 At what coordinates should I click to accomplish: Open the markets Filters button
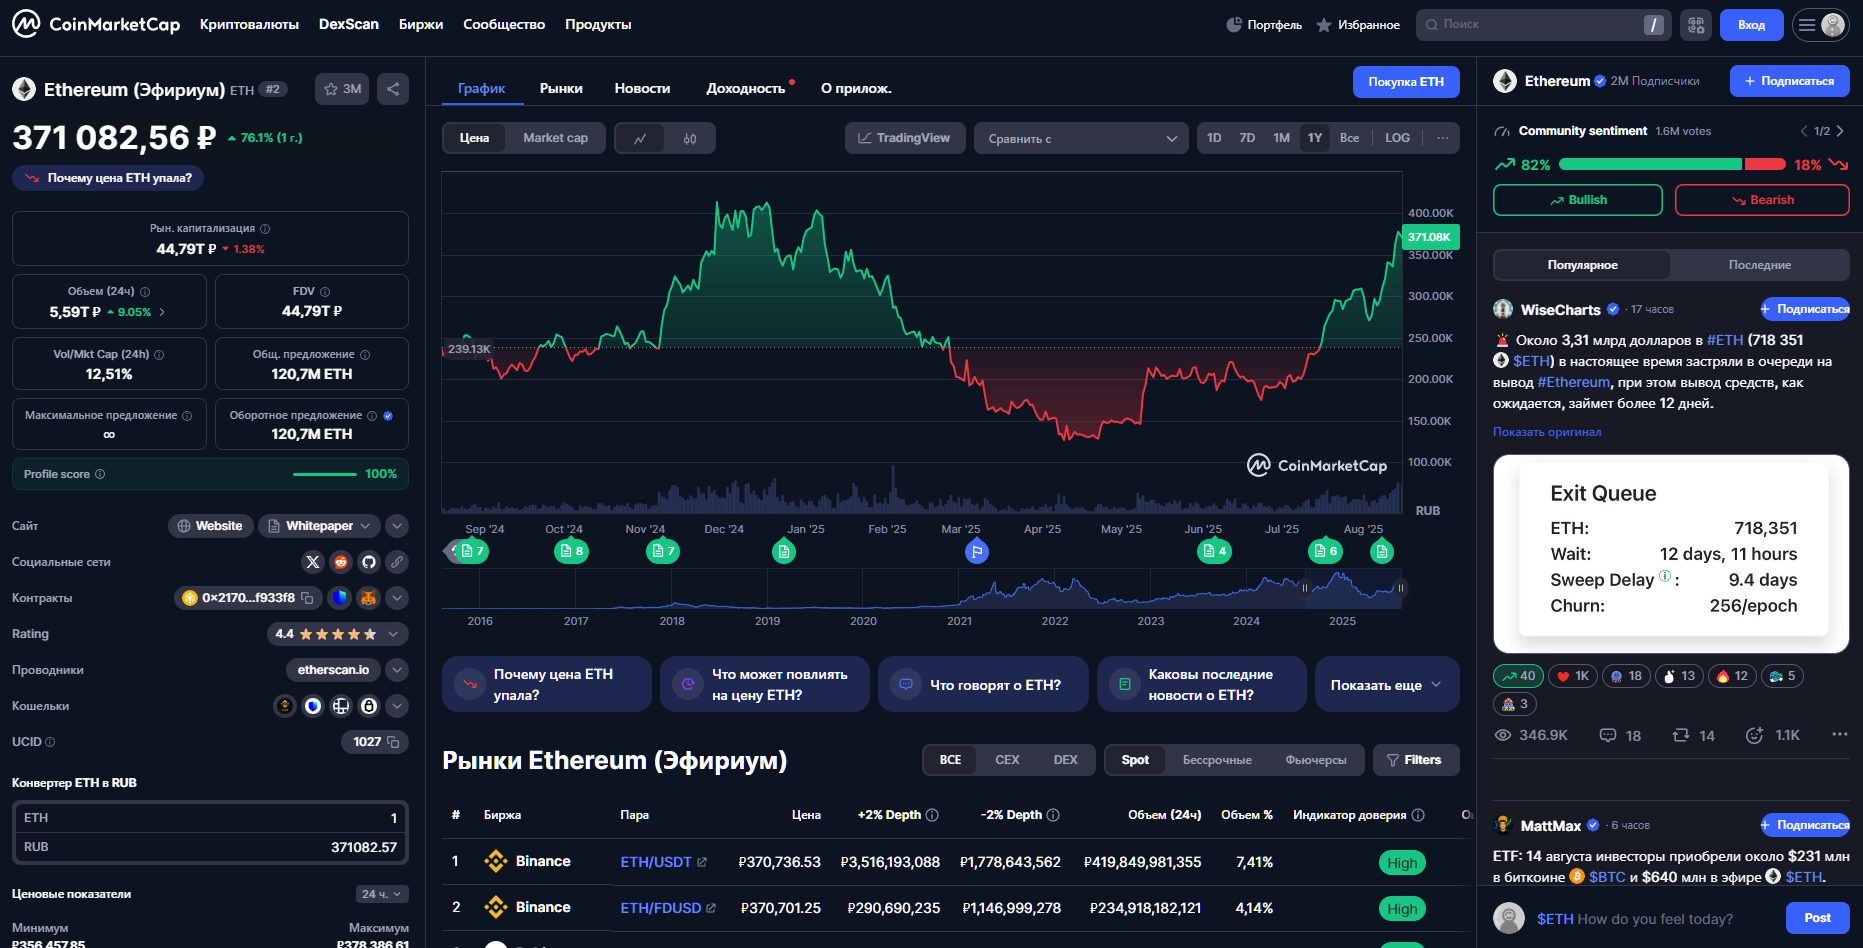pos(1416,760)
